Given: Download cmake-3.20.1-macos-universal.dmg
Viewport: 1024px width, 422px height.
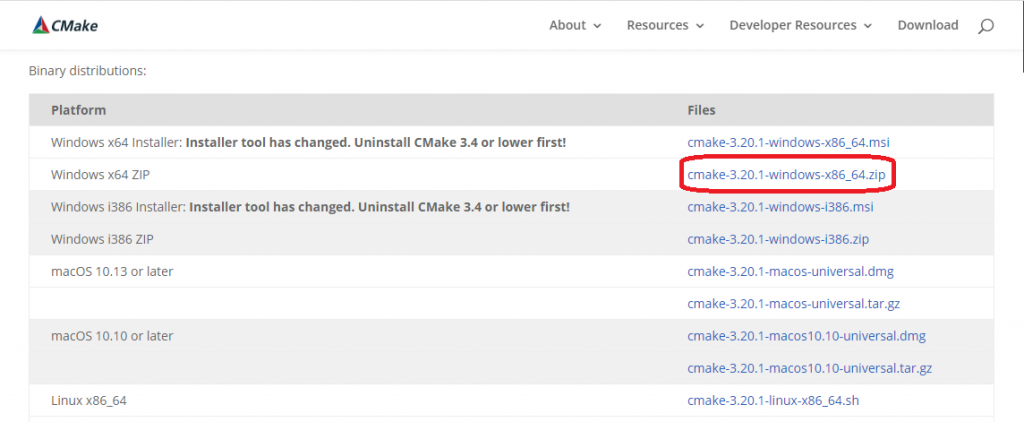Looking at the screenshot, I should click(x=790, y=272).
